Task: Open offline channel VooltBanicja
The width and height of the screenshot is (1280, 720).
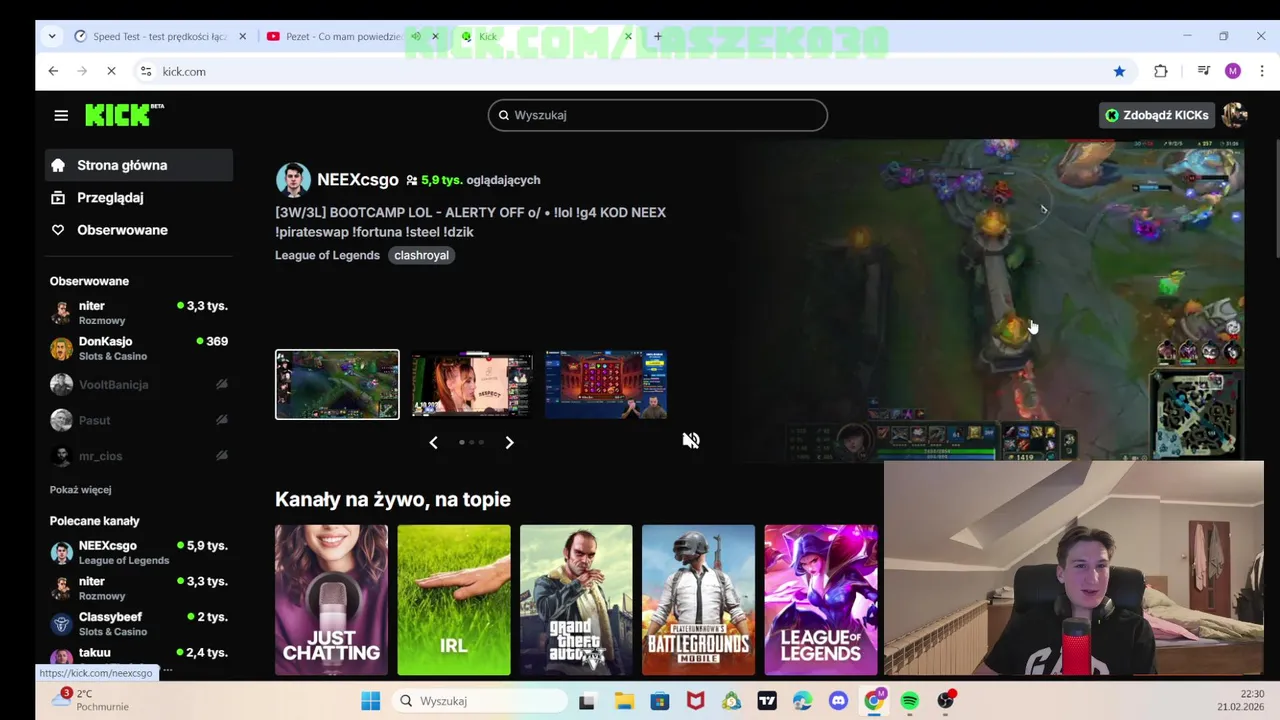Action: 139,384
